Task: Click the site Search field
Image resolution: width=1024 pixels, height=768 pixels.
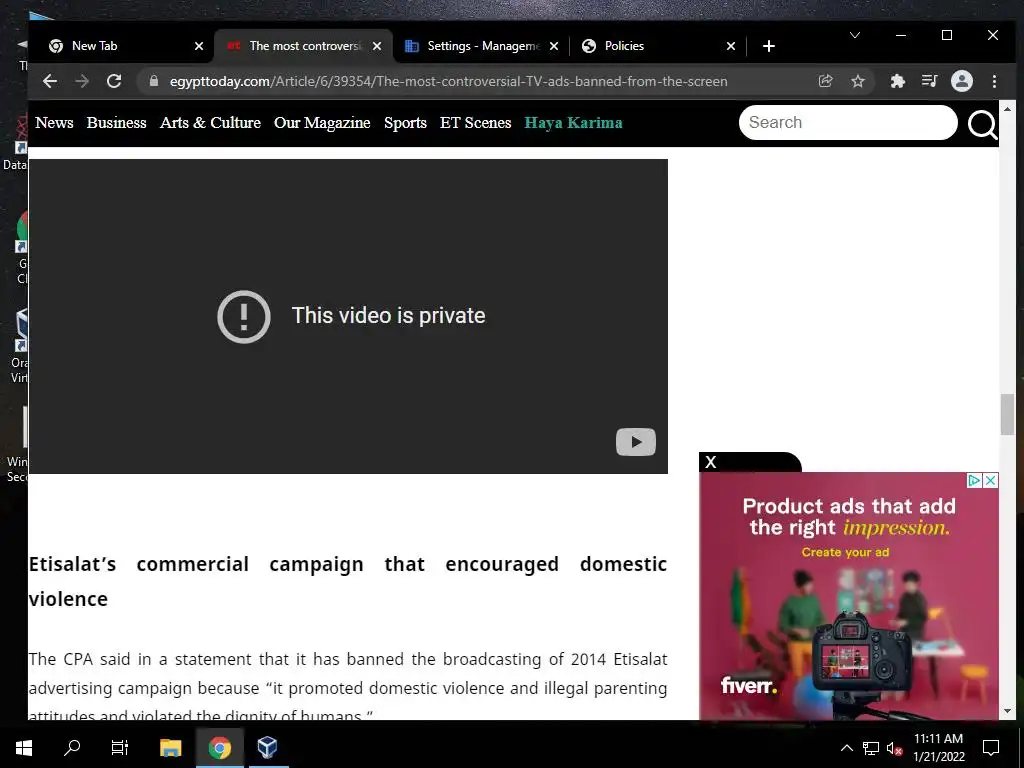Action: click(x=848, y=122)
